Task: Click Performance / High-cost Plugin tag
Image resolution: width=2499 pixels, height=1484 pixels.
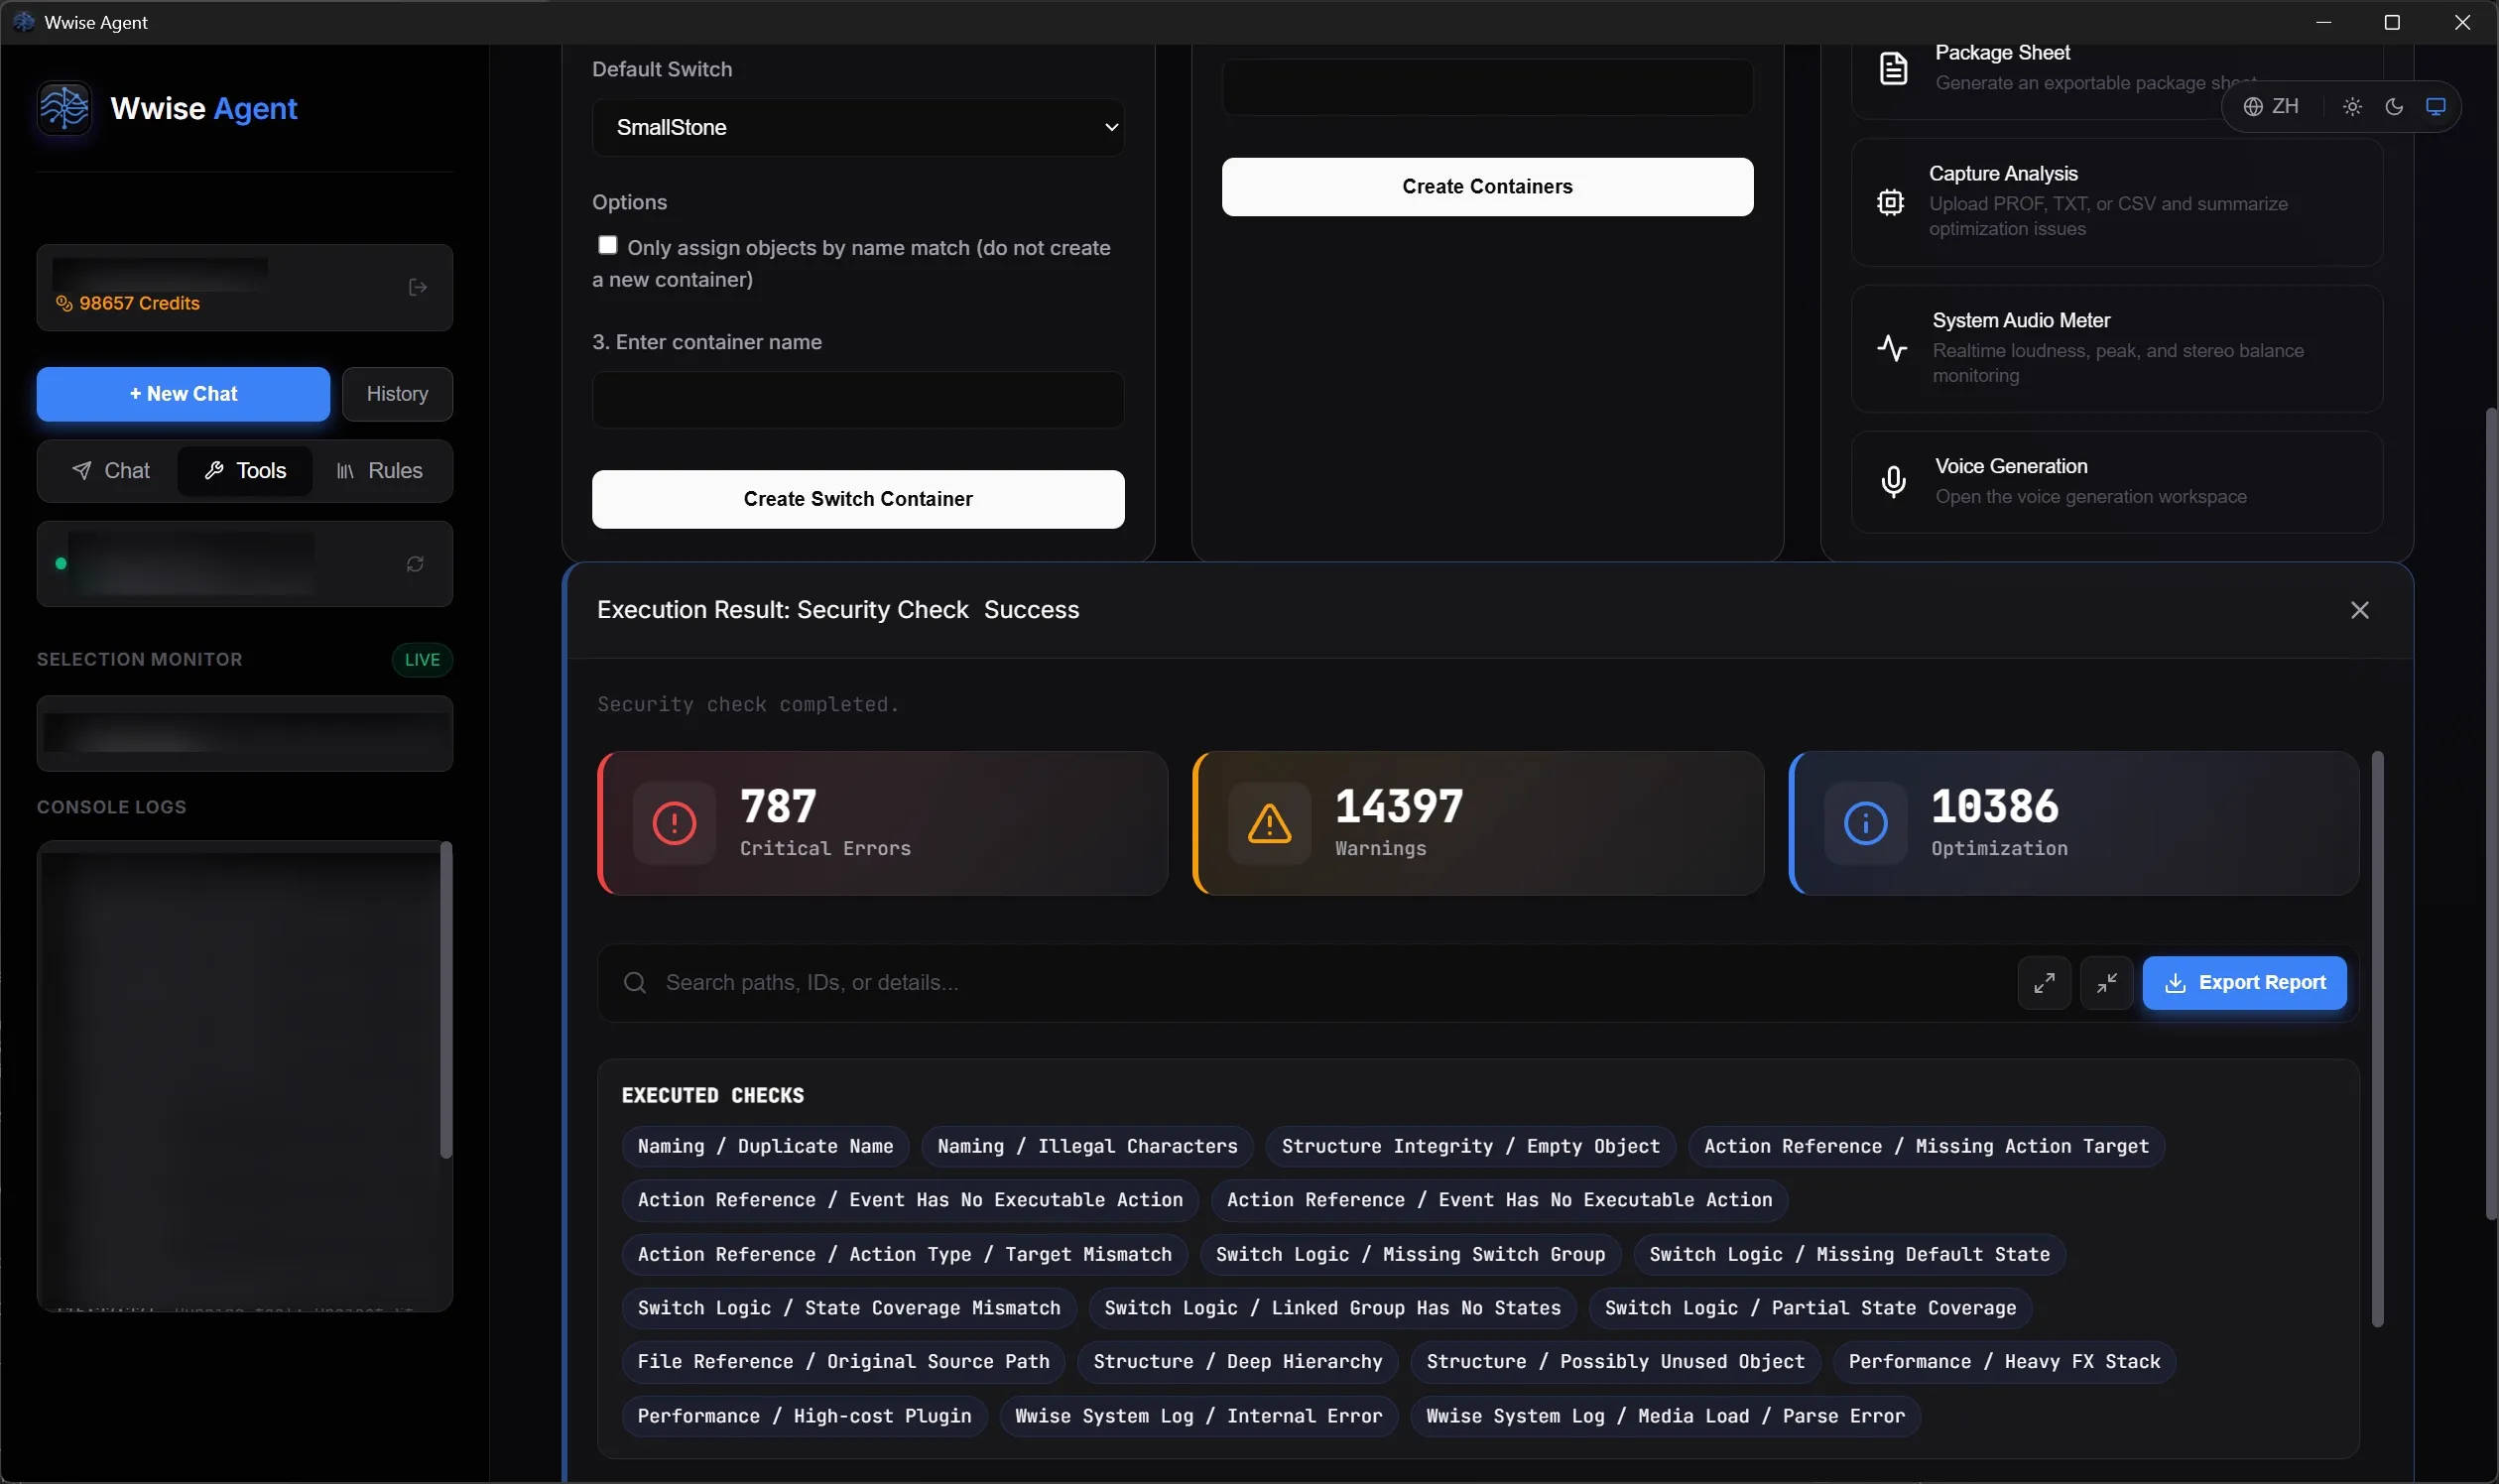Action: [804, 1416]
